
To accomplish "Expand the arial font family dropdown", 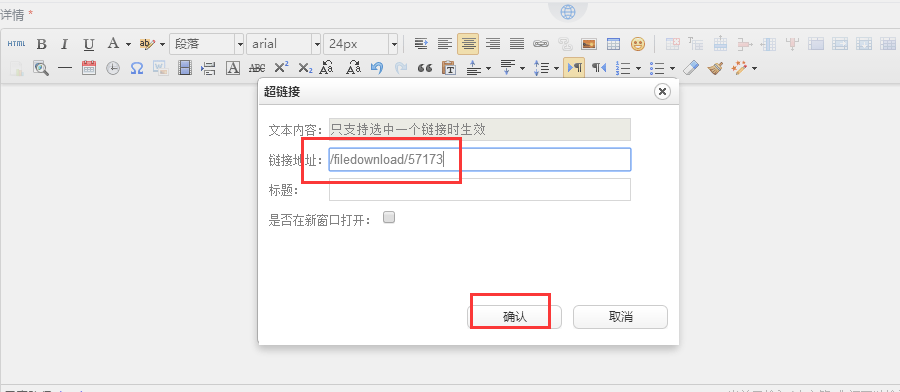I will (x=284, y=44).
